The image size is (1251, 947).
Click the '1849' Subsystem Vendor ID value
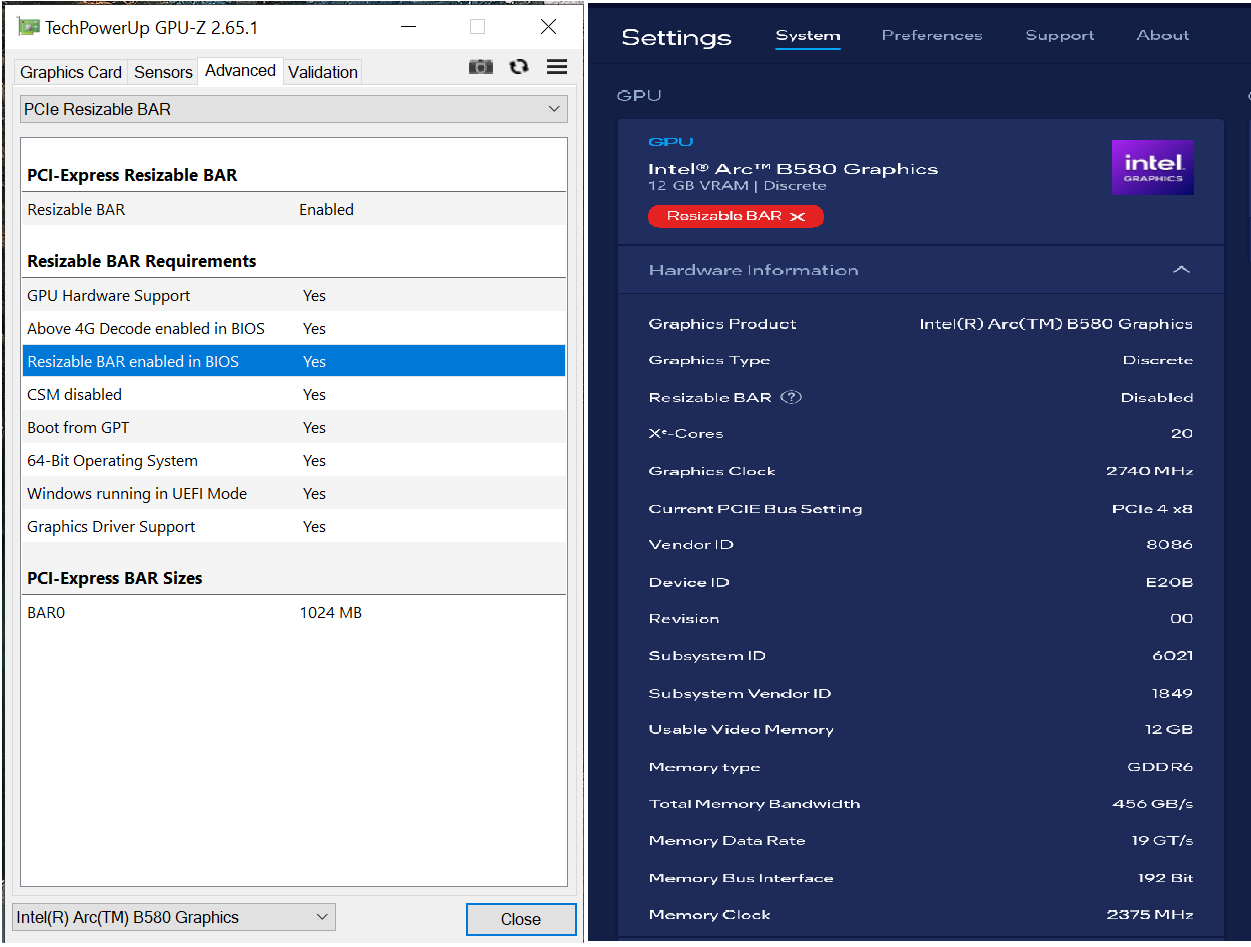(x=1173, y=693)
